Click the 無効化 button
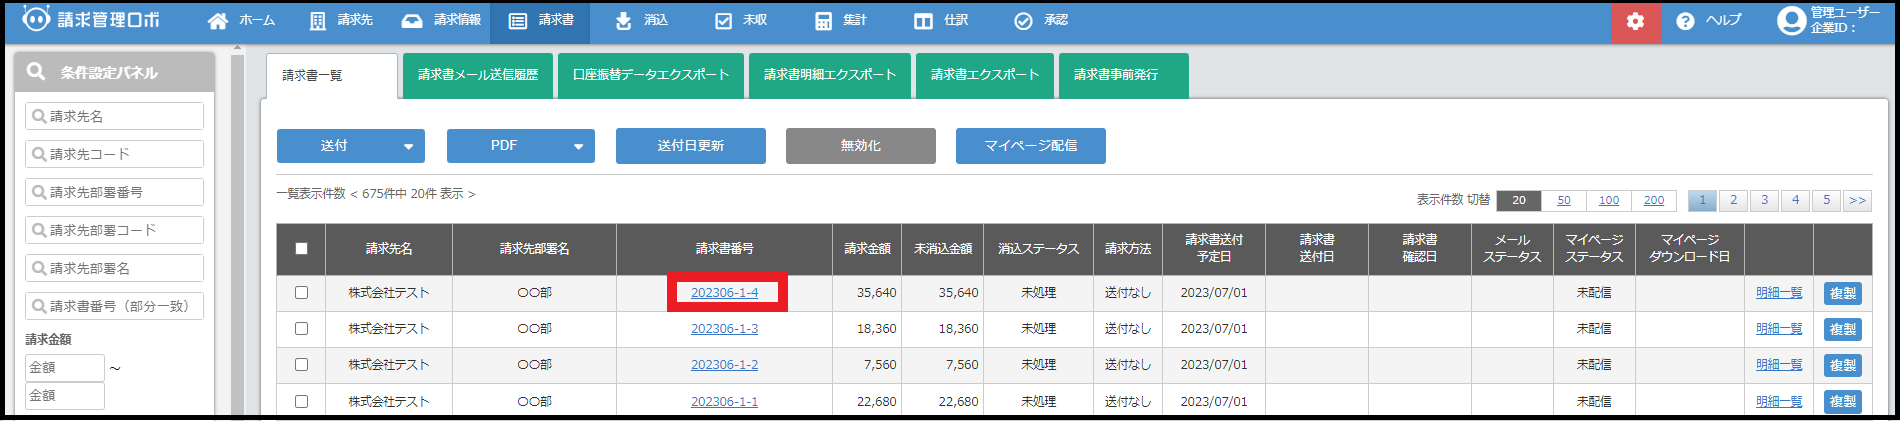 (861, 146)
